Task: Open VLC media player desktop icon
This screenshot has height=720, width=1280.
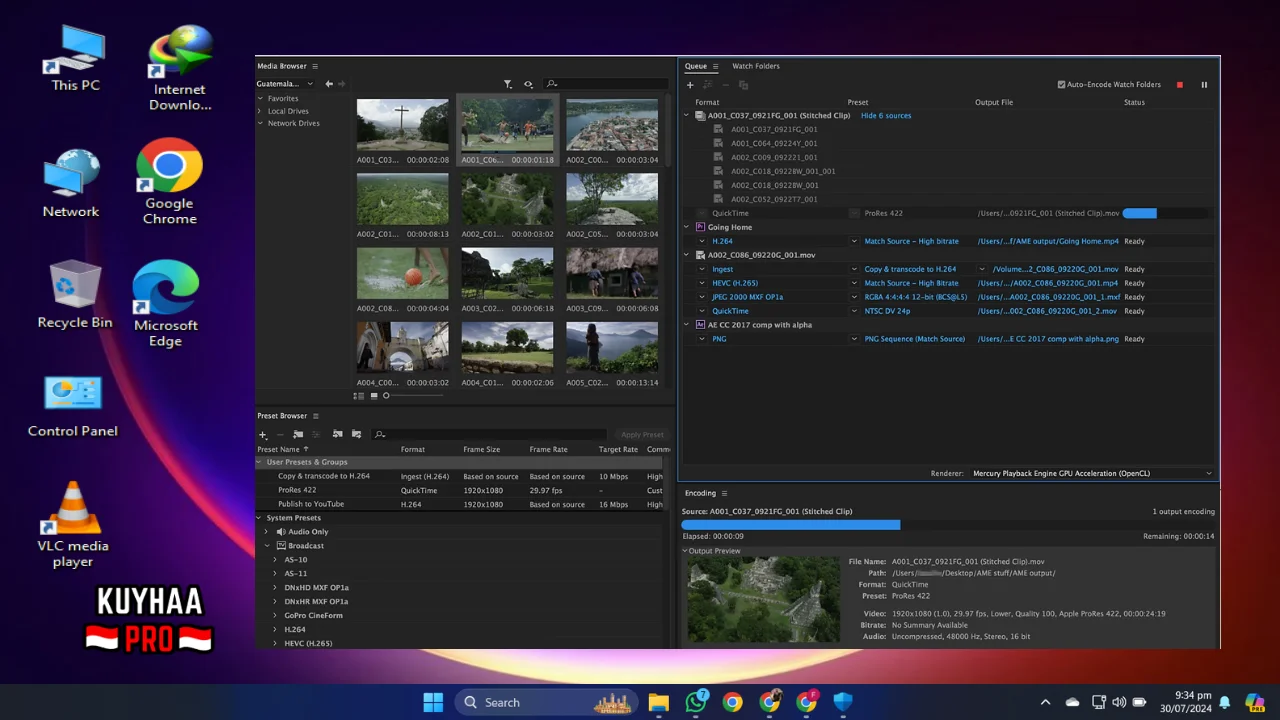Action: click(73, 525)
